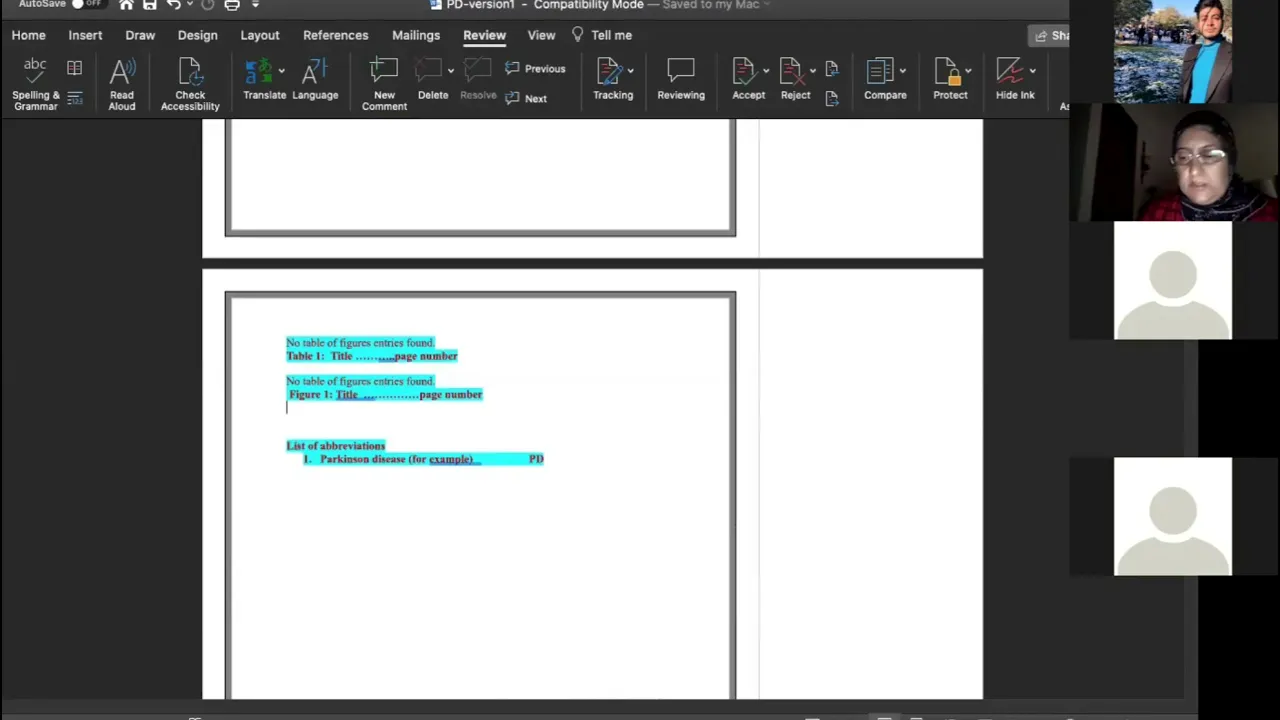The height and width of the screenshot is (720, 1280).
Task: Print using the printer icon
Action: [232, 5]
